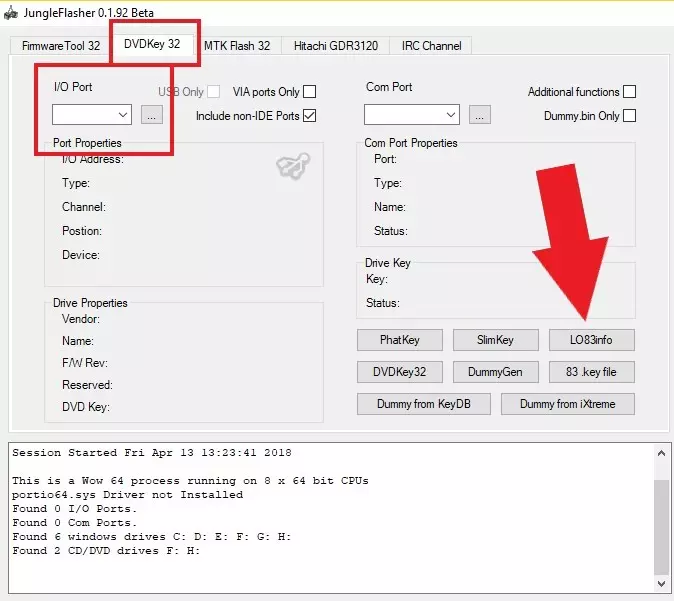Screen dimensions: 674x601
Task: Switch to the MTK Flash 32 tab
Action: click(237, 46)
